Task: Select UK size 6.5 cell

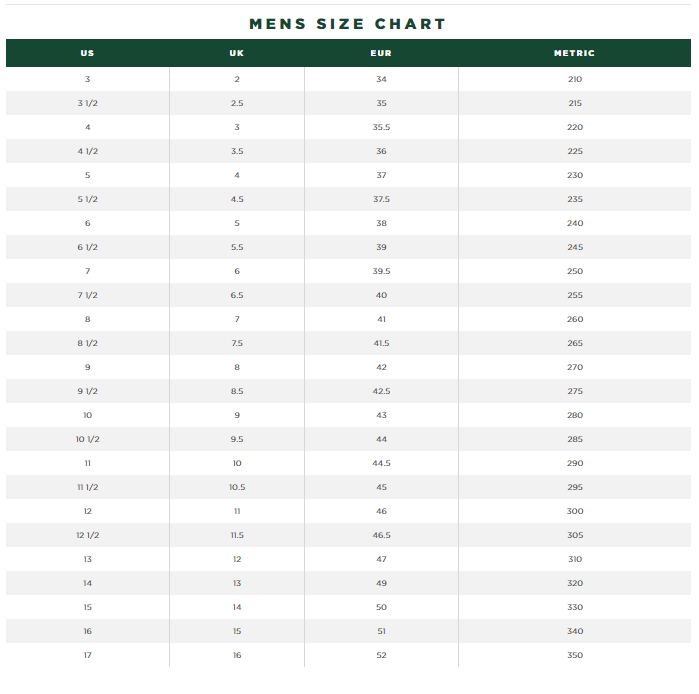Action: pos(237,295)
